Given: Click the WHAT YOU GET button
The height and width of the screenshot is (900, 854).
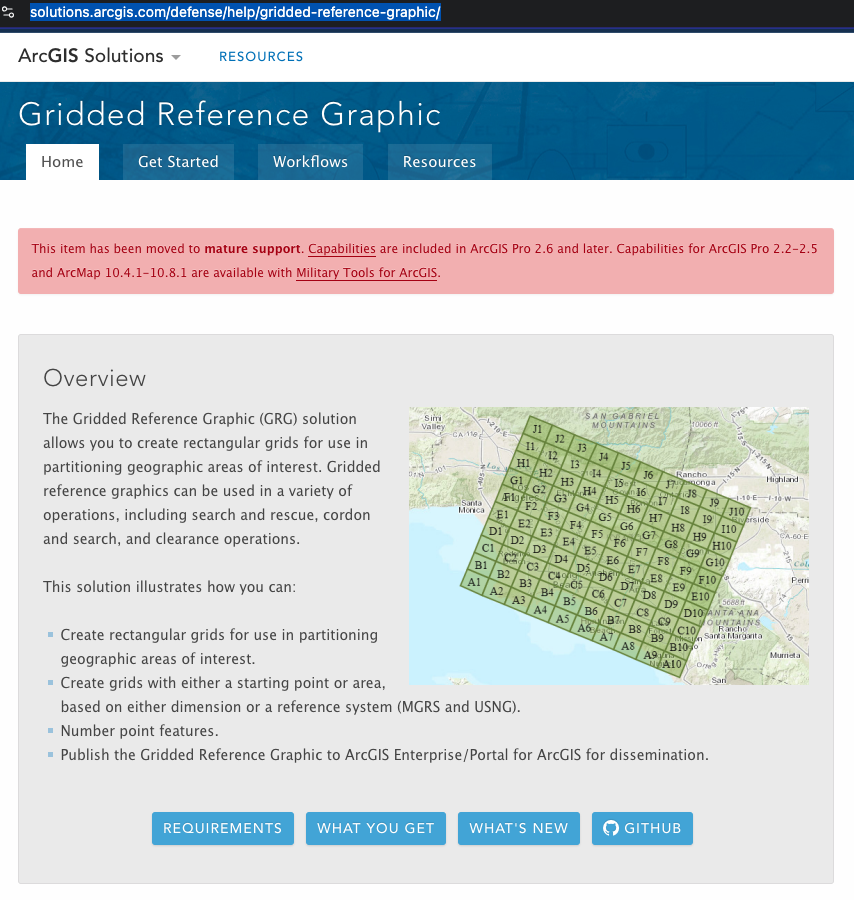Looking at the screenshot, I should (376, 828).
